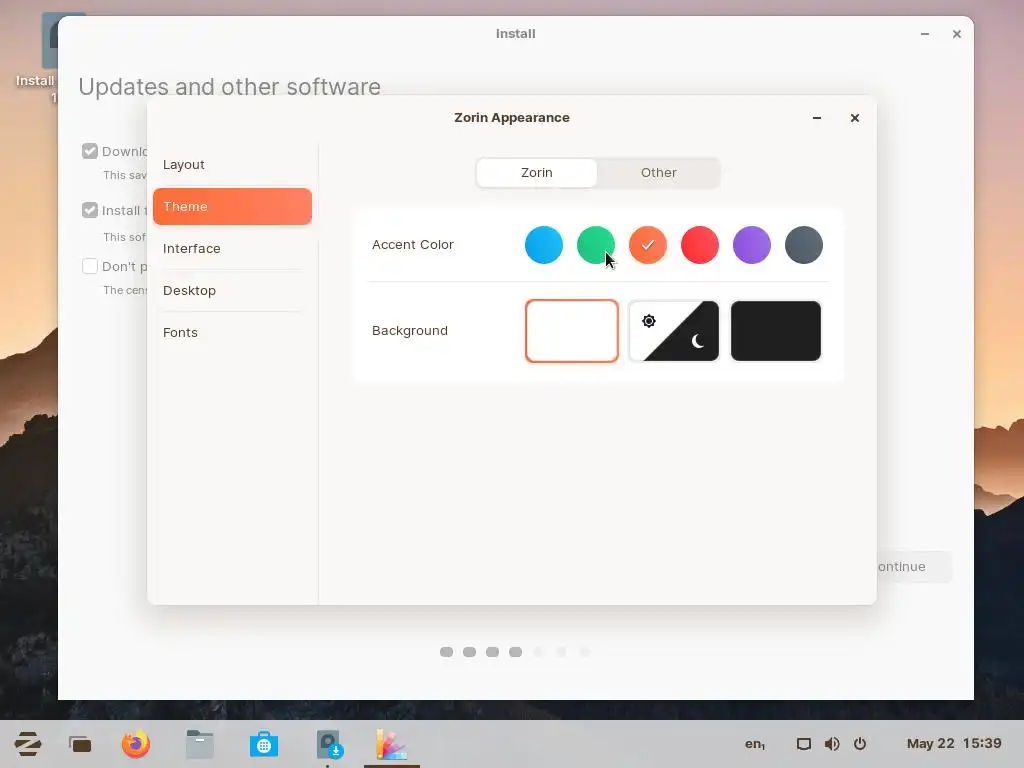Open the keyboard layout indicator en

(755, 744)
